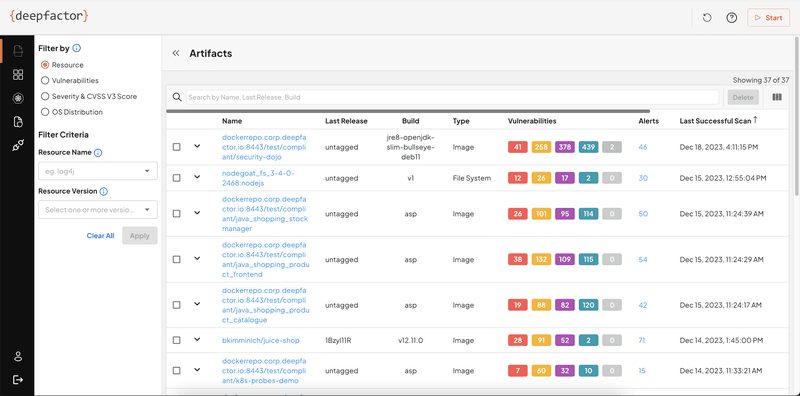Click the Start button

point(768,18)
